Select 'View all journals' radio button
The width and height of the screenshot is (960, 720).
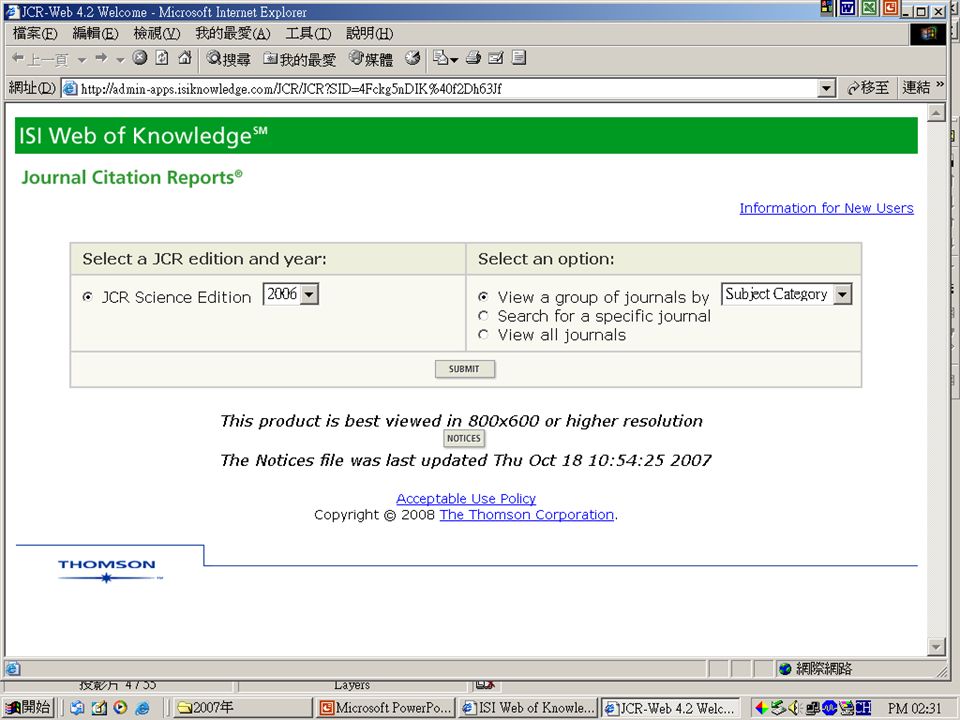point(483,335)
